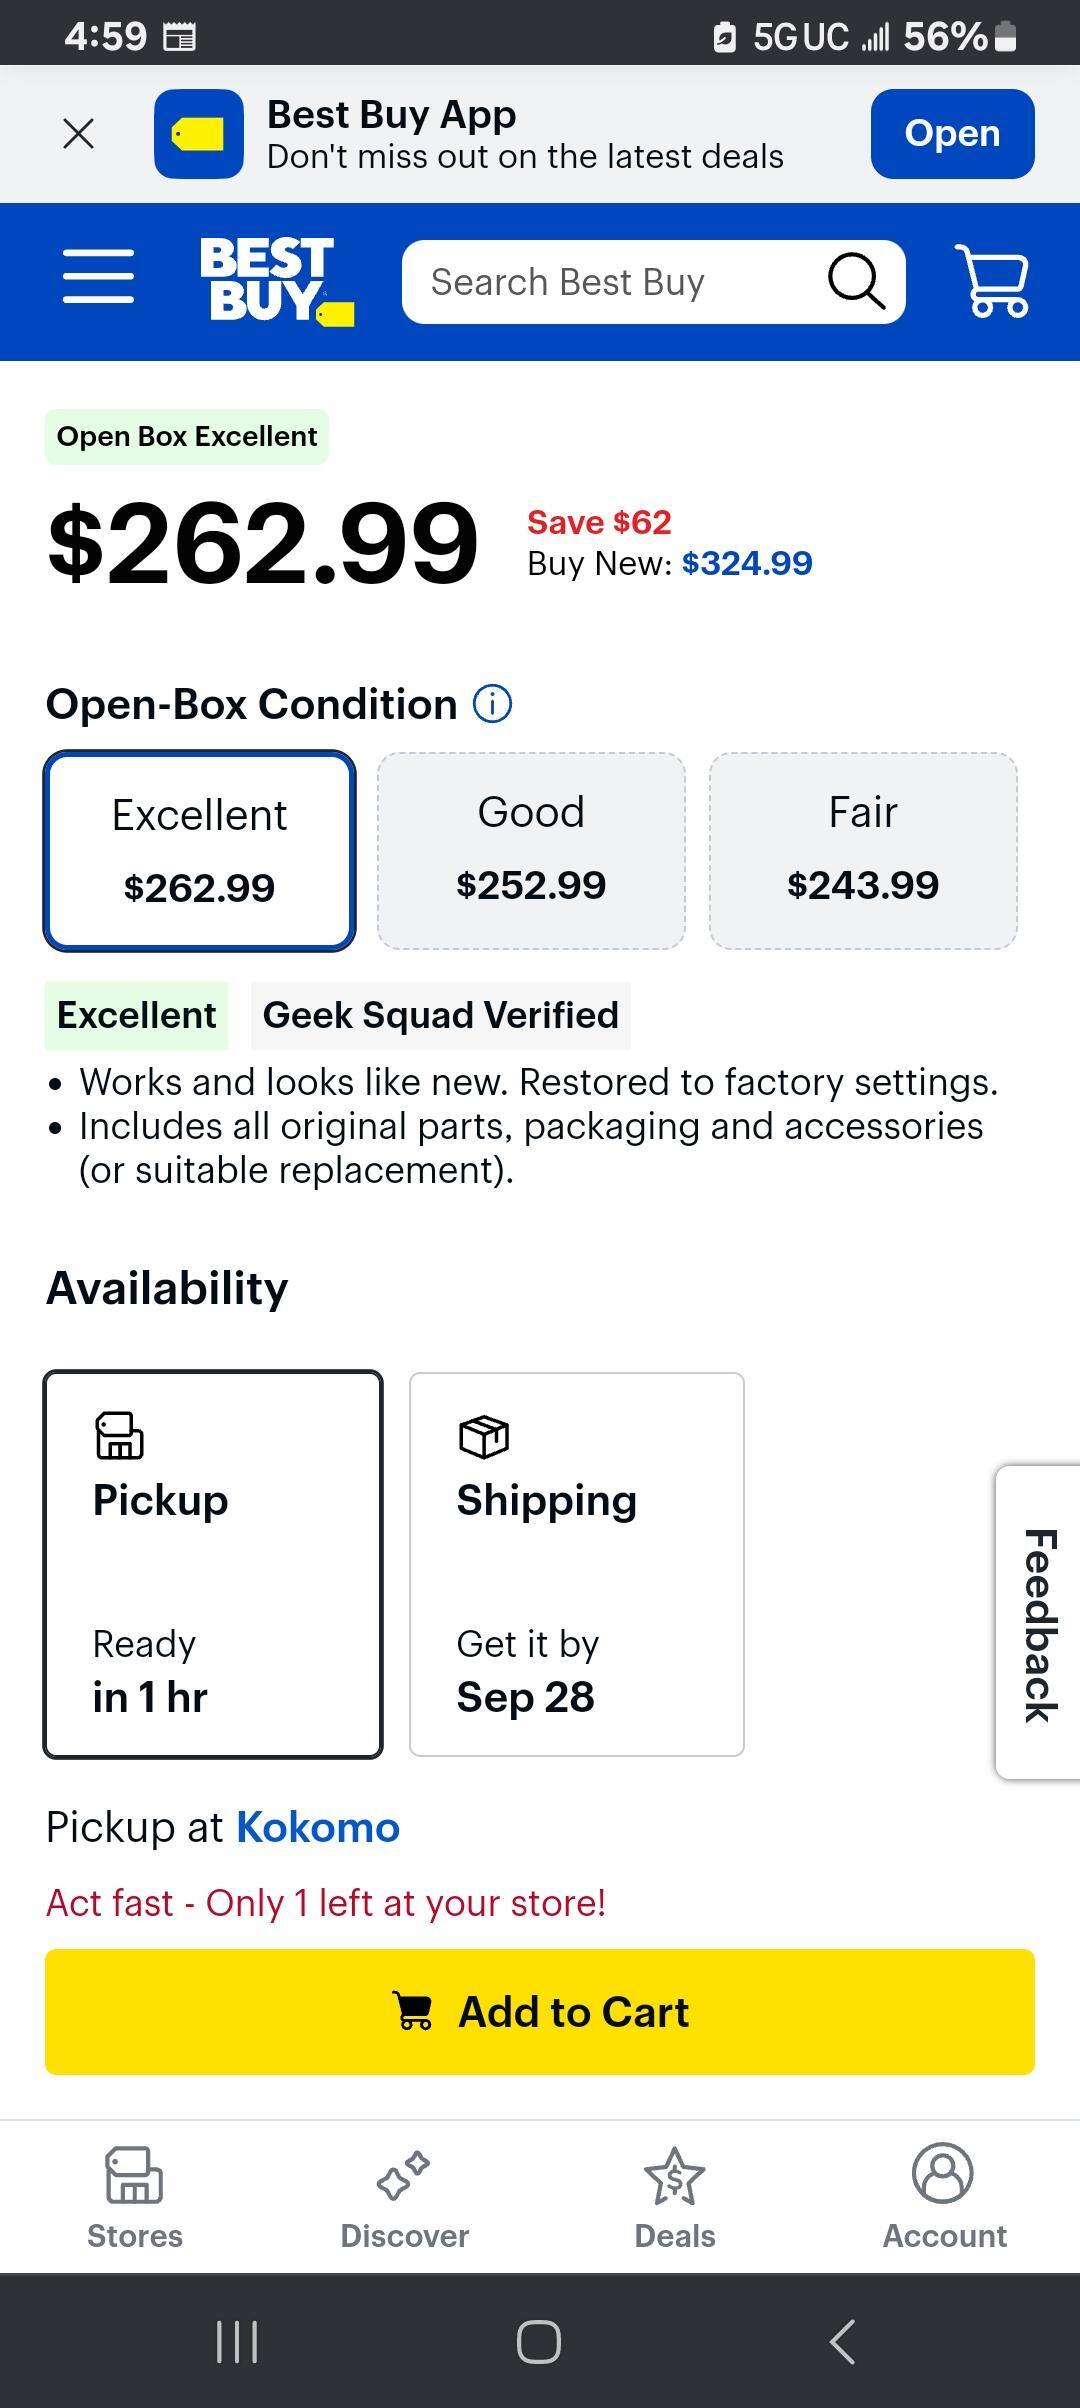Tap the Best Buy App icon
The height and width of the screenshot is (2408, 1080).
[x=198, y=134]
